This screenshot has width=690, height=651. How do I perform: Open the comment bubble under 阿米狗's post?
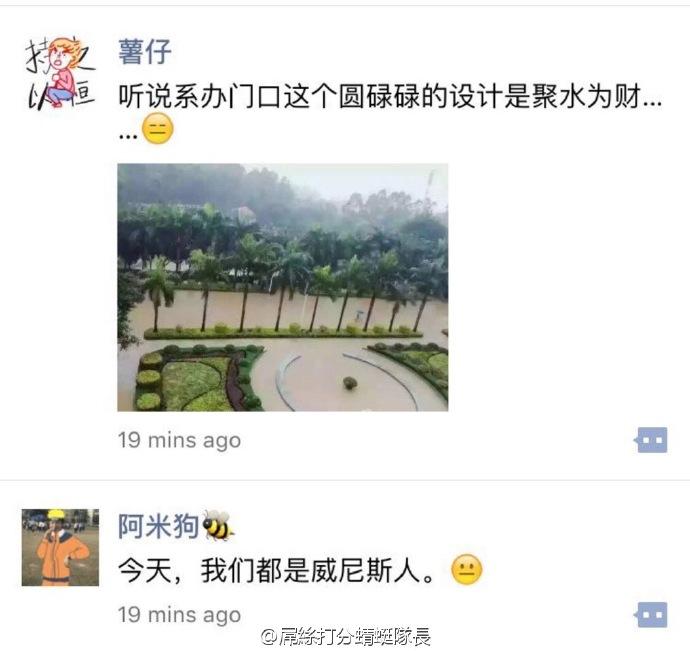click(x=651, y=615)
